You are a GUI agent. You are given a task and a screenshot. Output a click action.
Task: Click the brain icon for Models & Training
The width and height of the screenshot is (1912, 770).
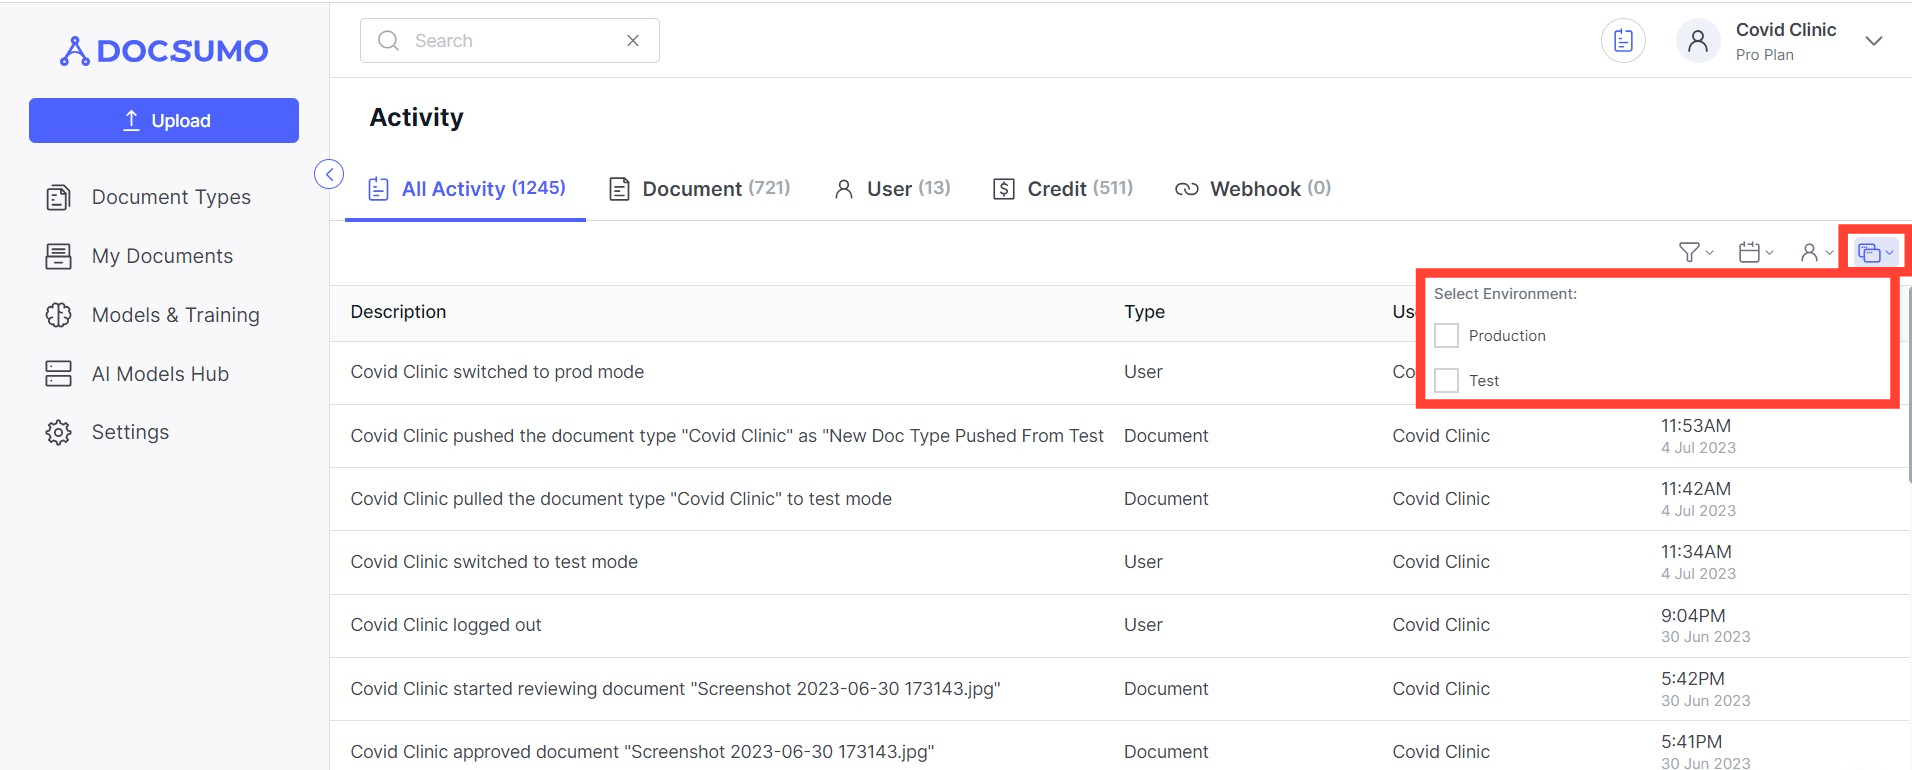coord(59,315)
